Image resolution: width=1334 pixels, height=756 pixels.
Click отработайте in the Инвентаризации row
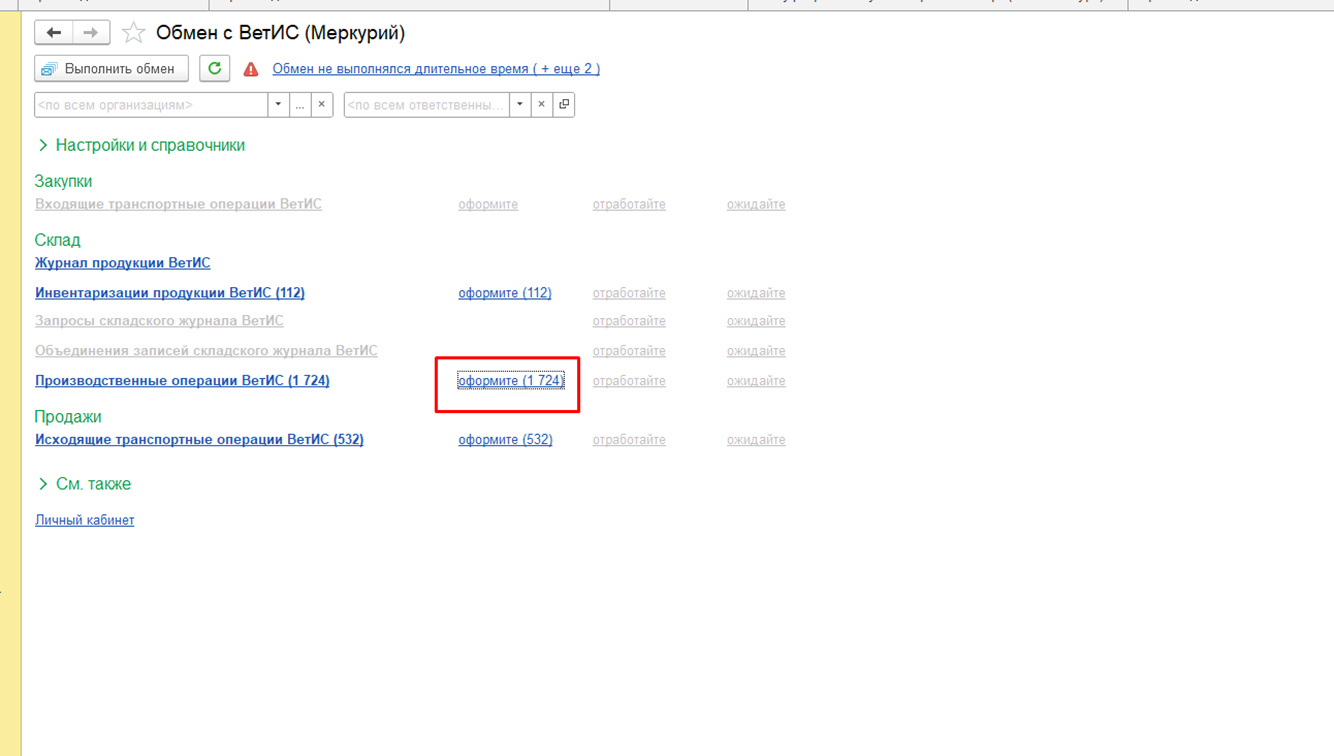pyautogui.click(x=629, y=293)
